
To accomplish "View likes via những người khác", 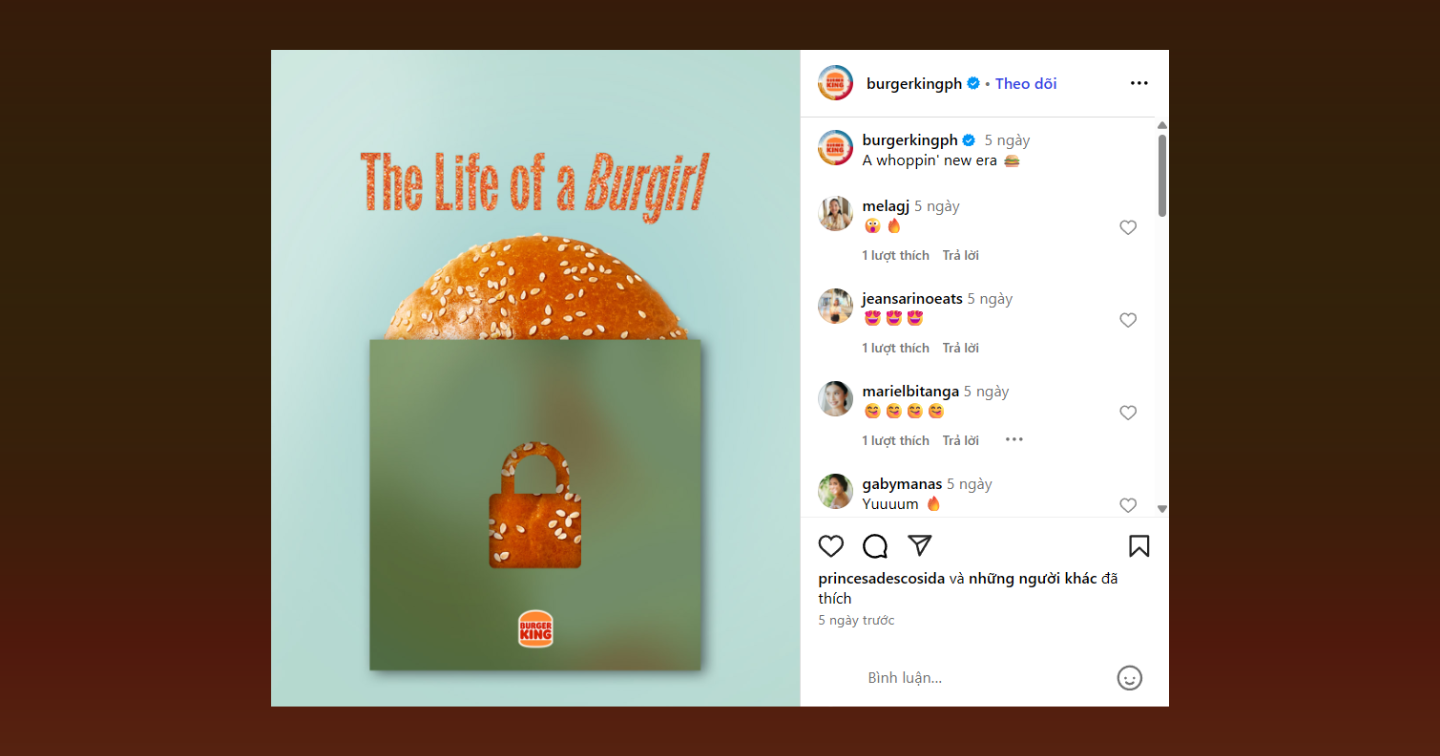I will click(x=1033, y=579).
